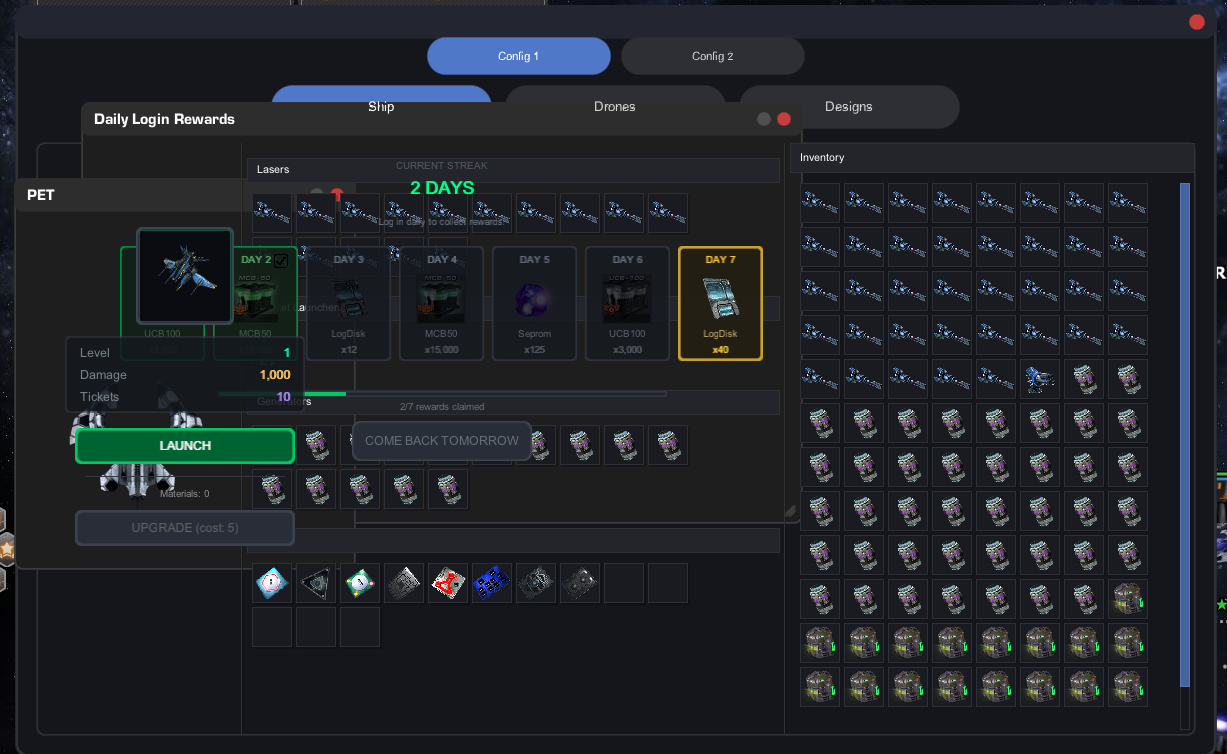This screenshot has width=1227, height=754.
Task: Launch the PET with the green LAUNCH button
Action: tap(185, 446)
